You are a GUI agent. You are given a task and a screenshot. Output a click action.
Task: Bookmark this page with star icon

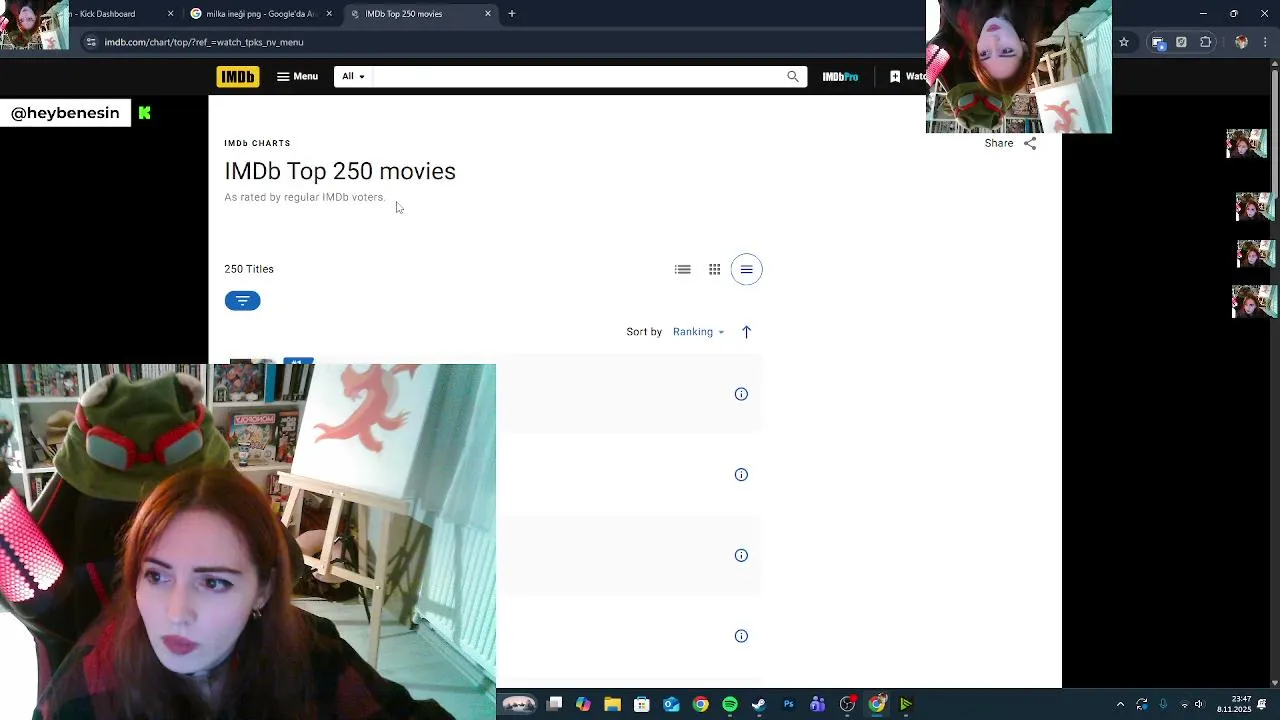(1124, 42)
